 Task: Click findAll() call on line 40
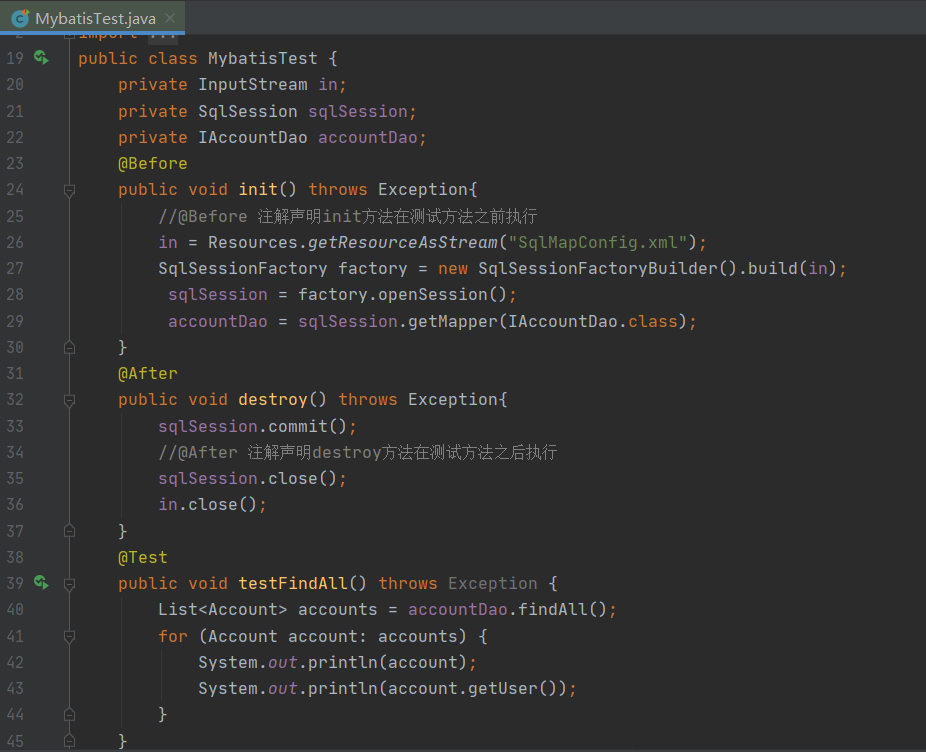pos(563,609)
